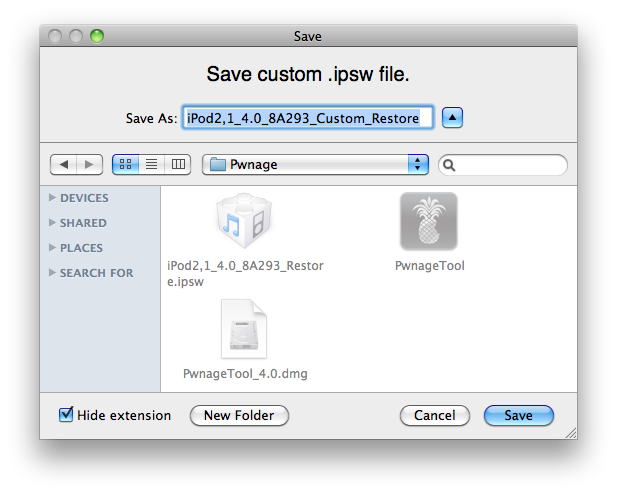Go back with the left arrow button
The image size is (617, 494).
[63, 164]
